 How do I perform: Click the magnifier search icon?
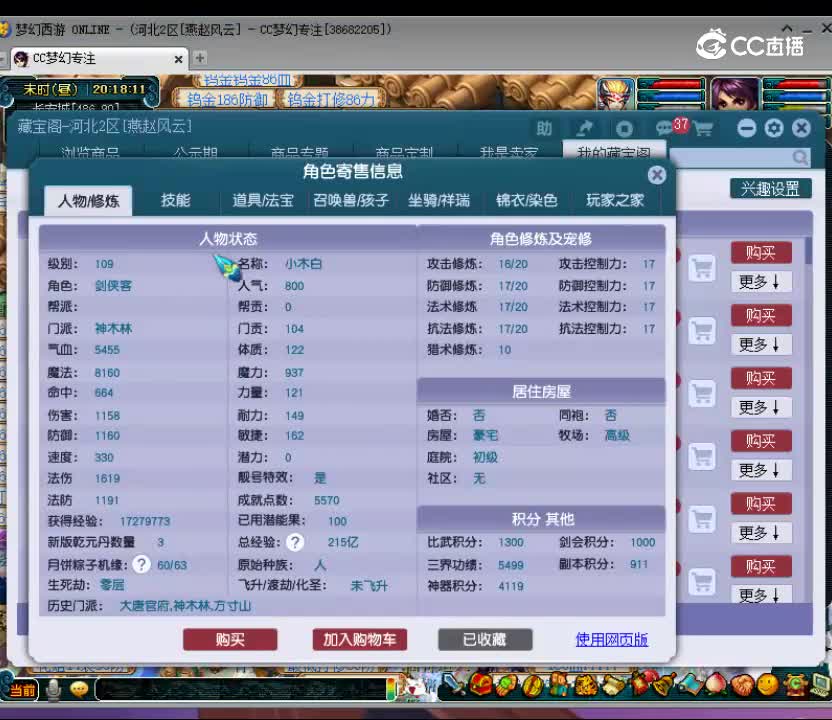(x=800, y=157)
